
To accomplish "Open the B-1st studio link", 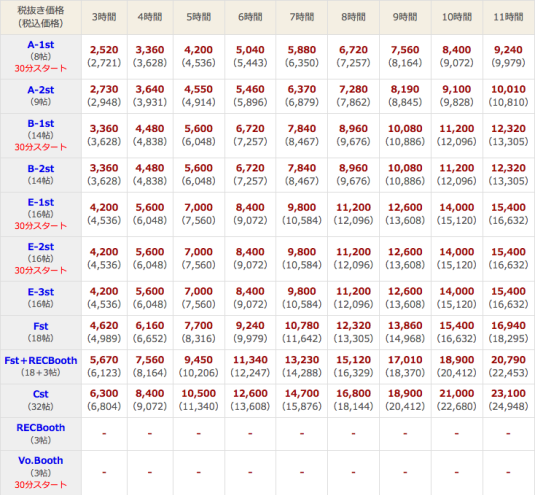I will click(x=41, y=123).
